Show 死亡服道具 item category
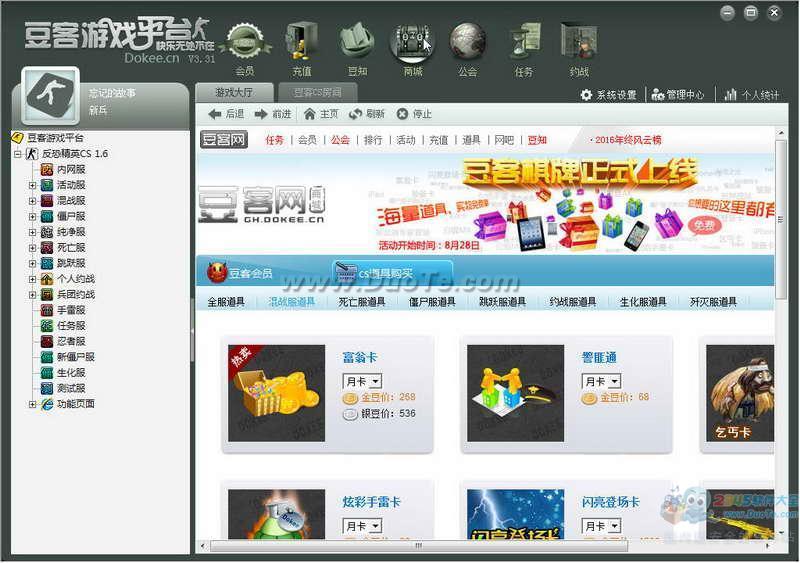Image resolution: width=800 pixels, height=563 pixels. [x=362, y=302]
